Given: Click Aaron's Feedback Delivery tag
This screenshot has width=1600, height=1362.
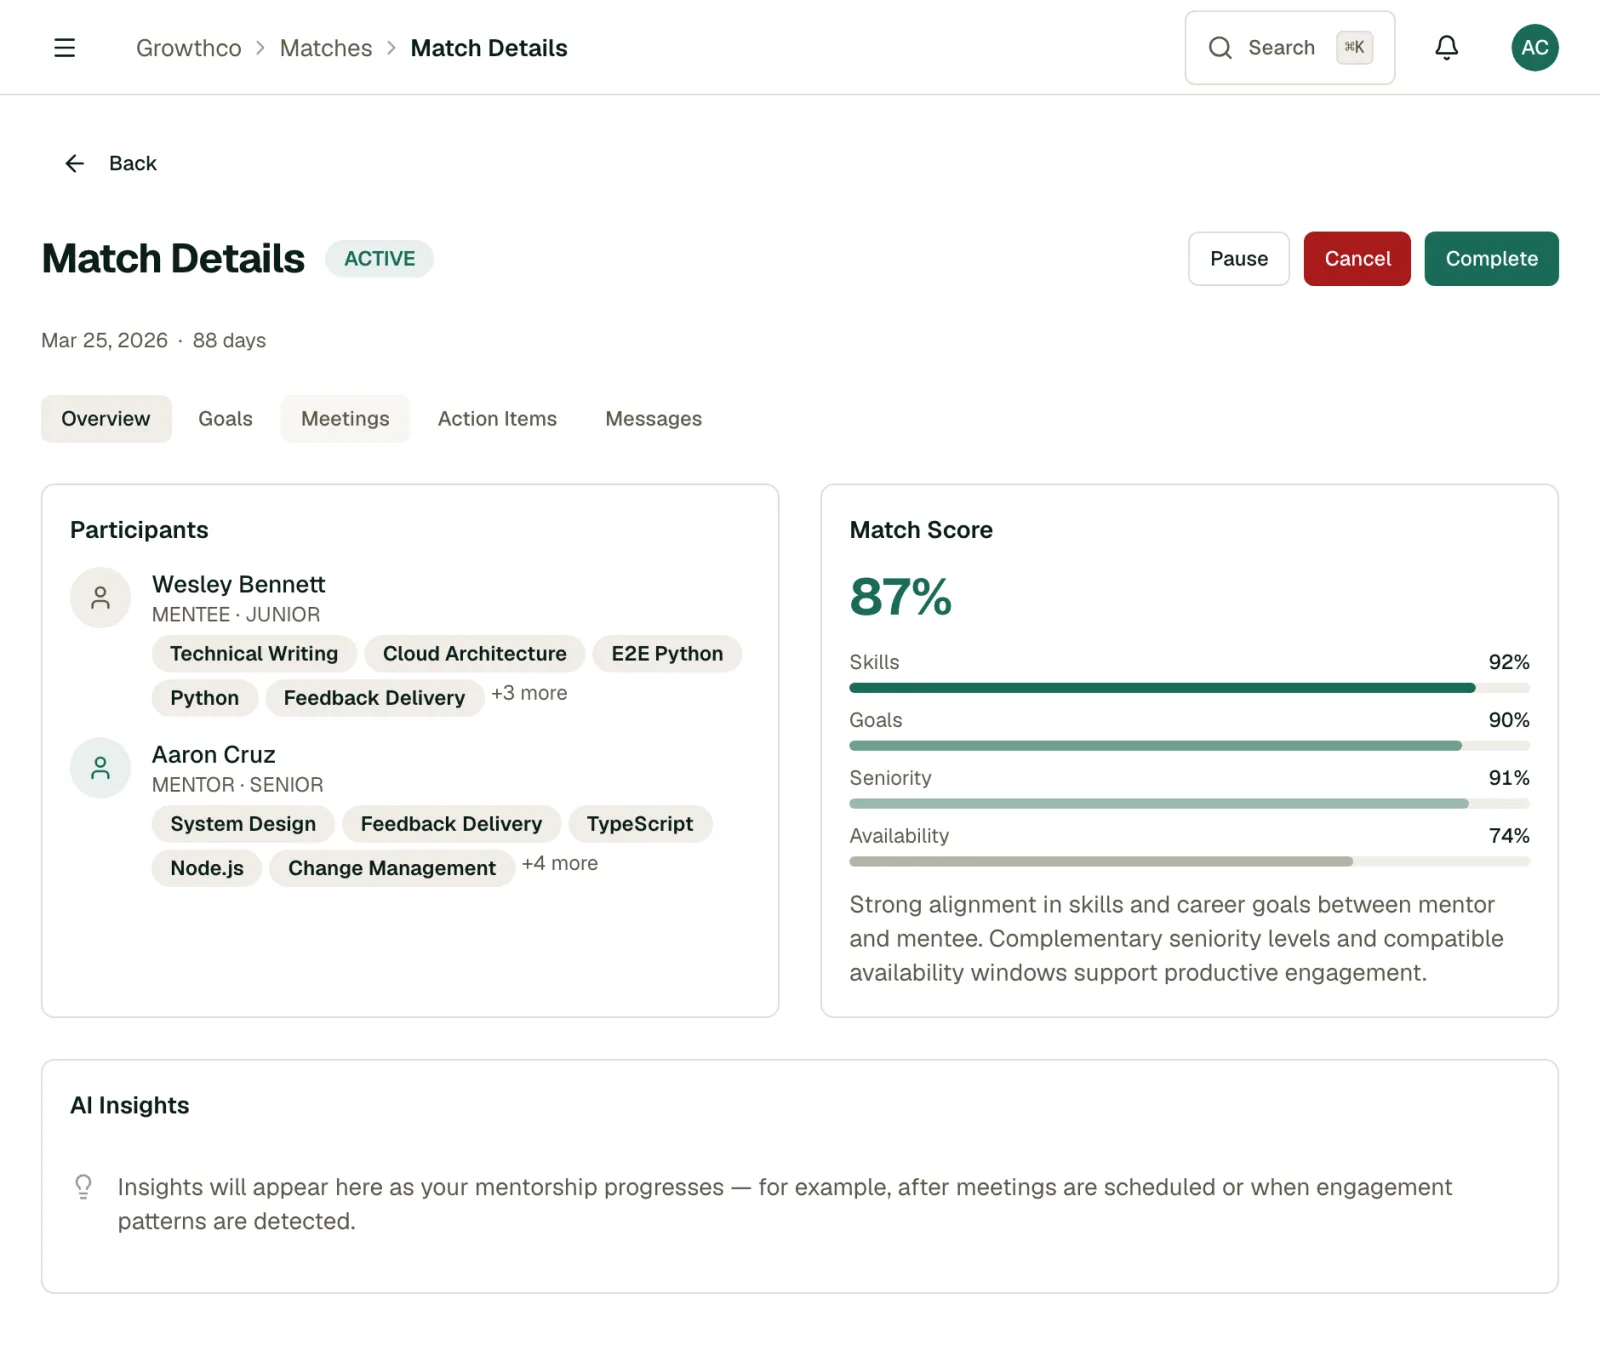Looking at the screenshot, I should pos(451,824).
